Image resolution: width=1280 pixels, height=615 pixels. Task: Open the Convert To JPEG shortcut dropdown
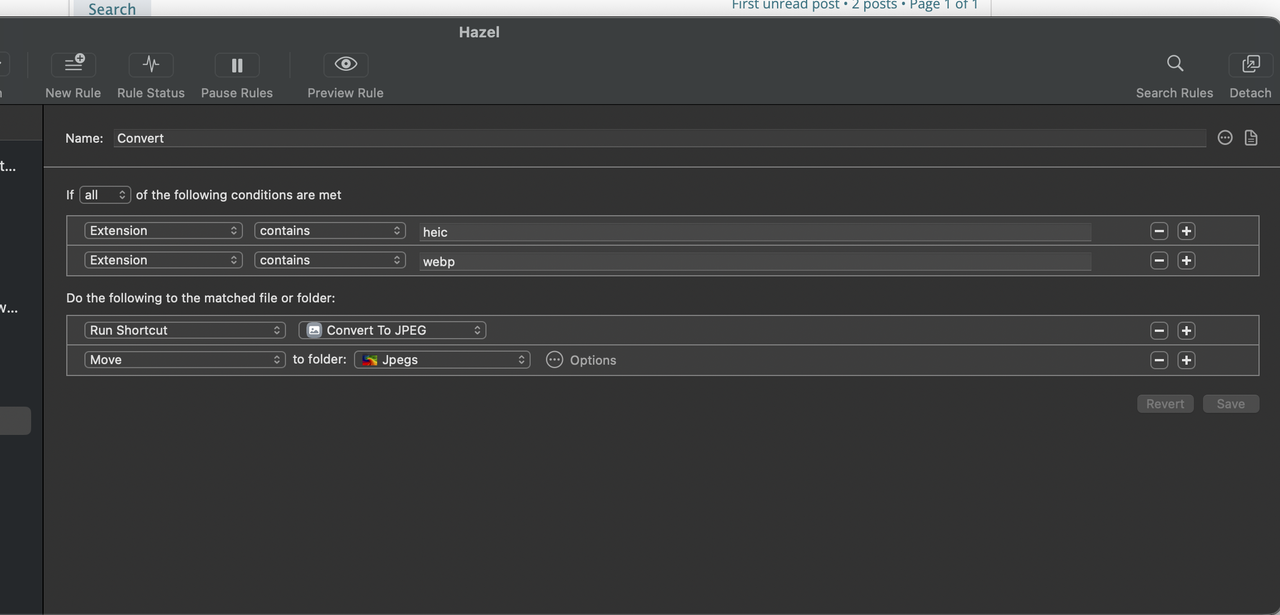[393, 330]
